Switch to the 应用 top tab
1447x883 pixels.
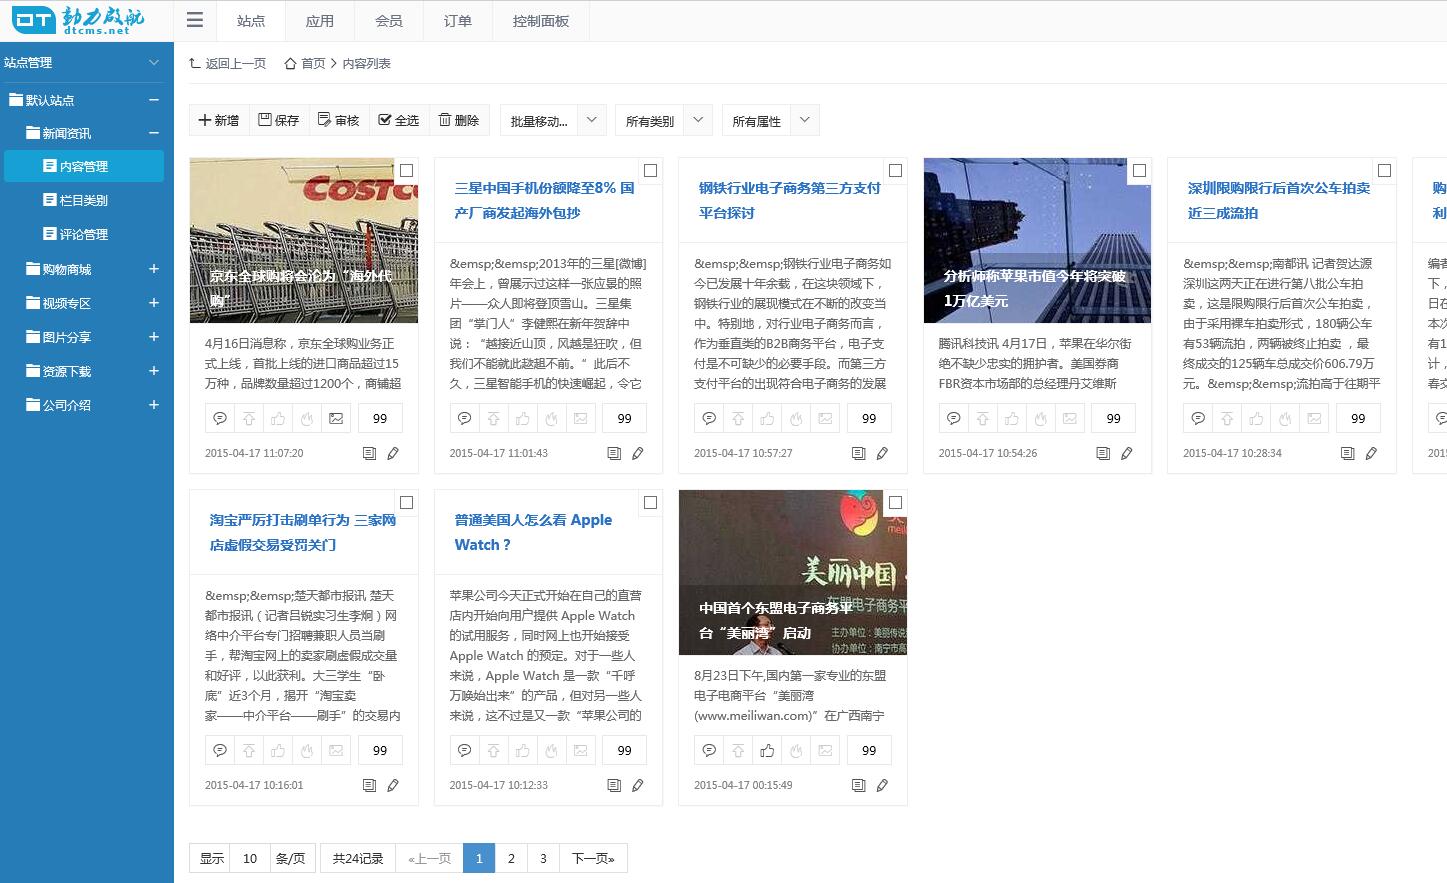click(x=320, y=20)
